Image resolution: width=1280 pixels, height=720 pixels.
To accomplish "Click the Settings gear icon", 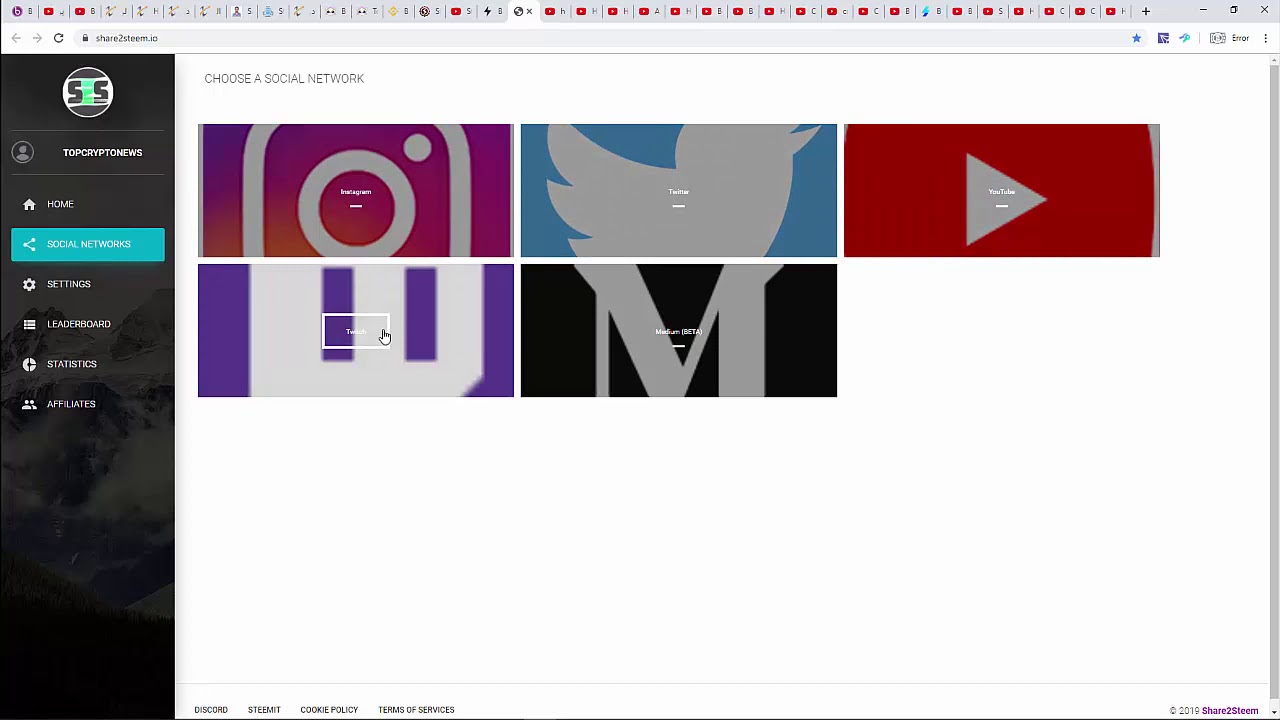I will click(x=29, y=284).
